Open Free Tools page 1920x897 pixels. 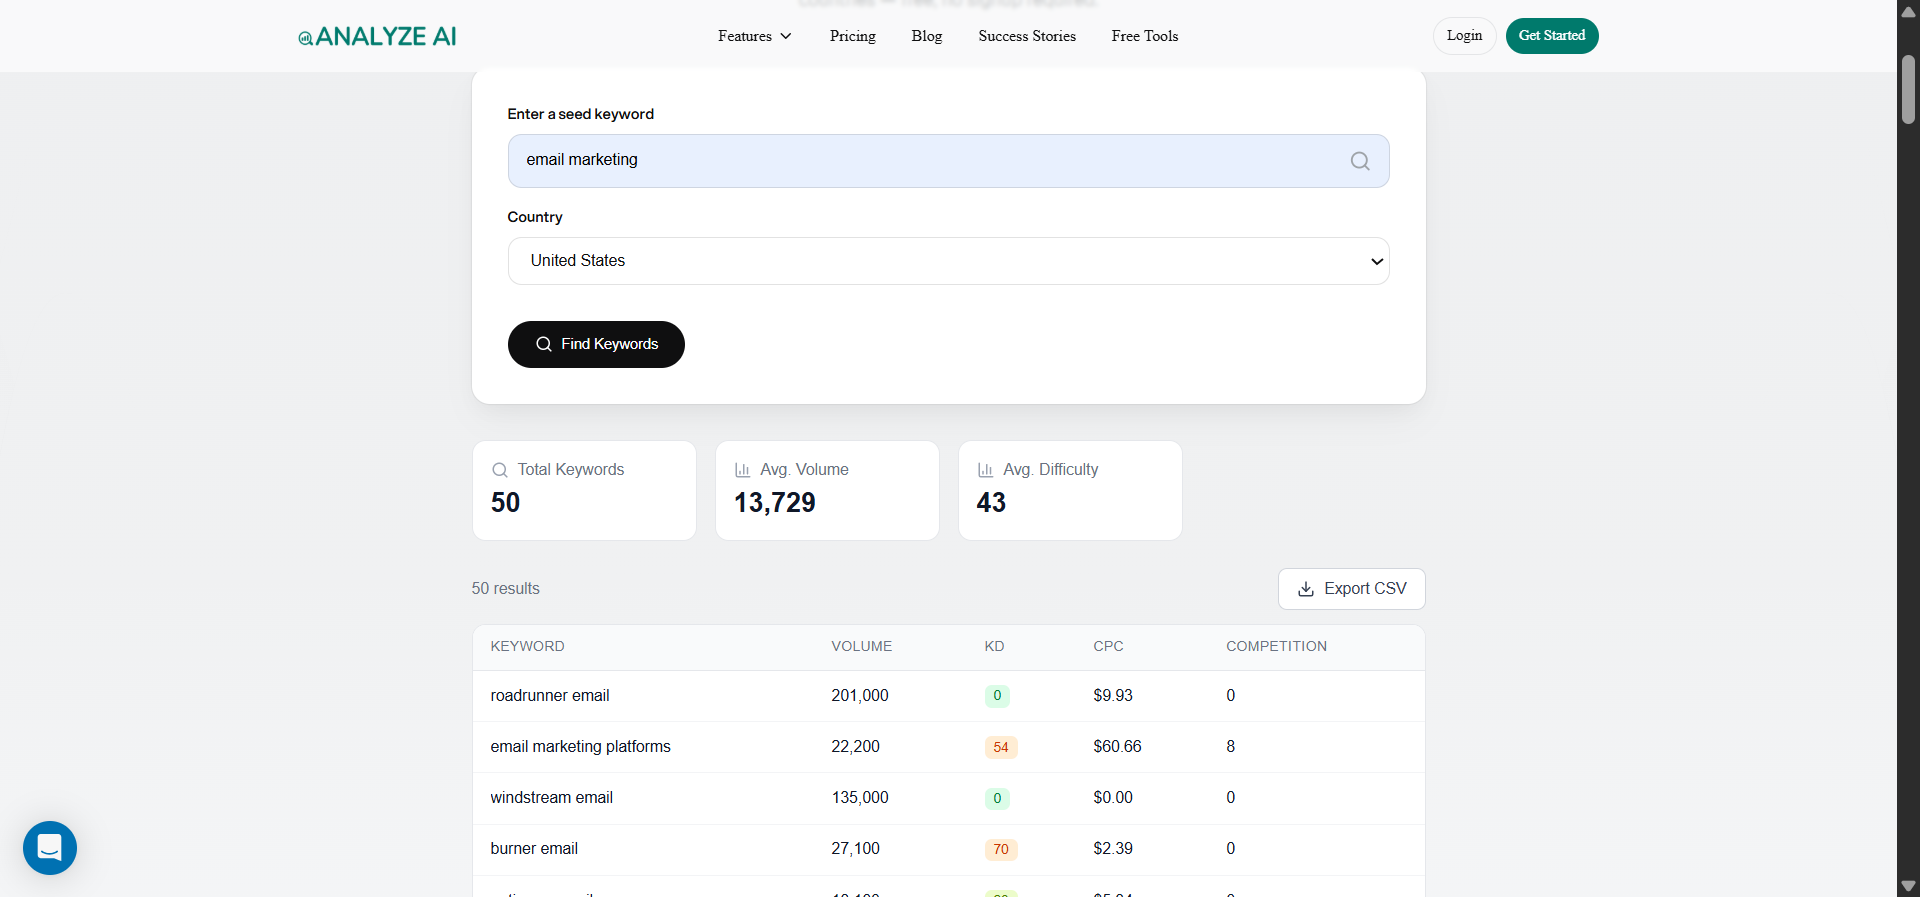pyautogui.click(x=1145, y=36)
